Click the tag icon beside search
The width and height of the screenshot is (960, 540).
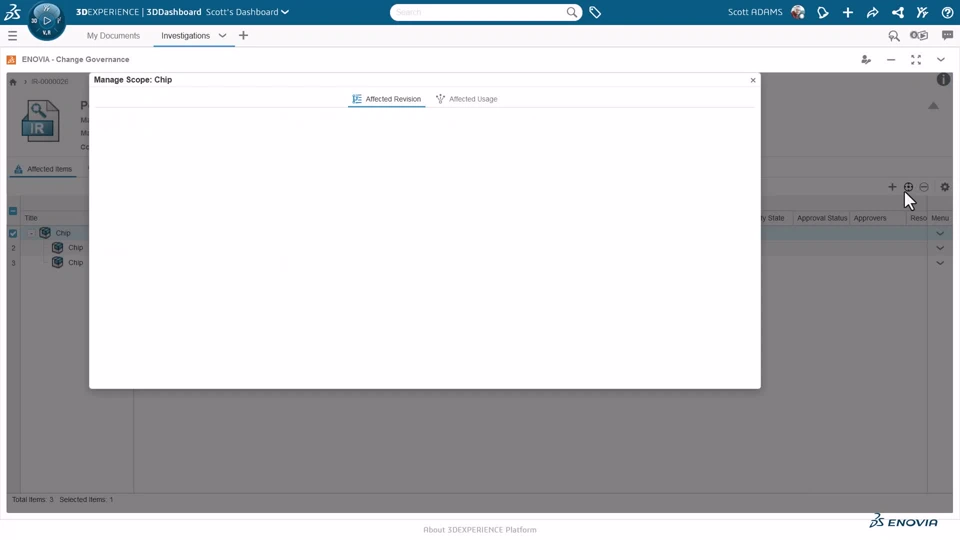point(595,12)
